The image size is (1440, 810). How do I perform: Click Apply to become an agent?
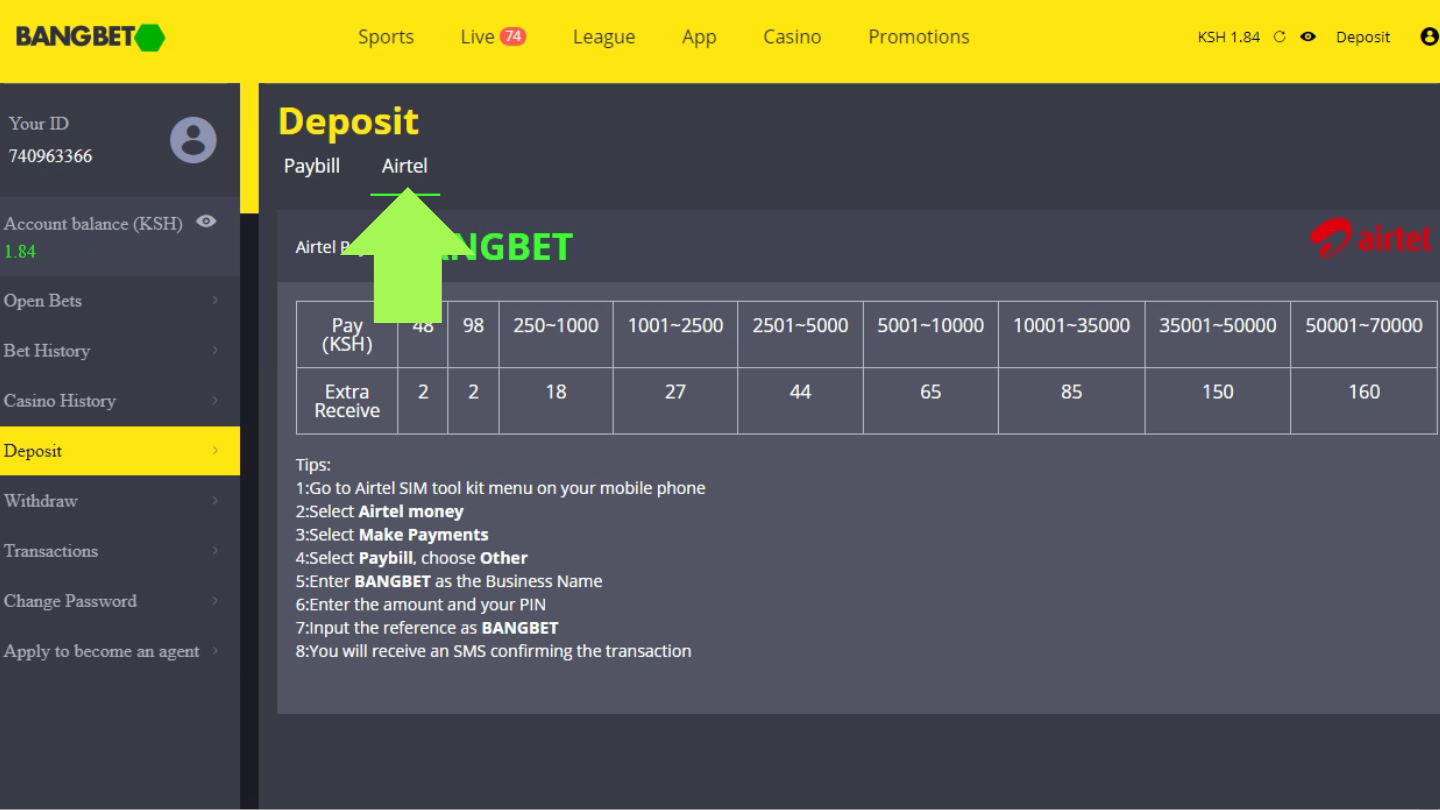[x=101, y=651]
